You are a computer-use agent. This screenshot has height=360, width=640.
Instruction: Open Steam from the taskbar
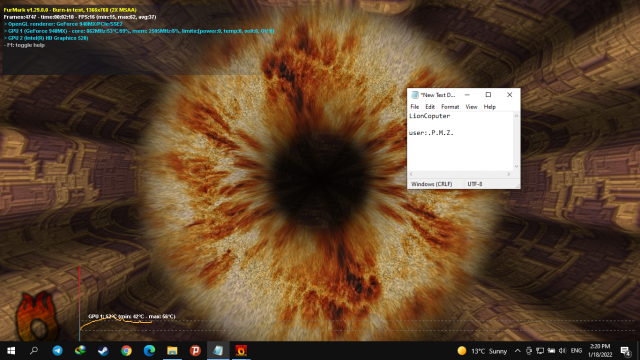pos(103,351)
